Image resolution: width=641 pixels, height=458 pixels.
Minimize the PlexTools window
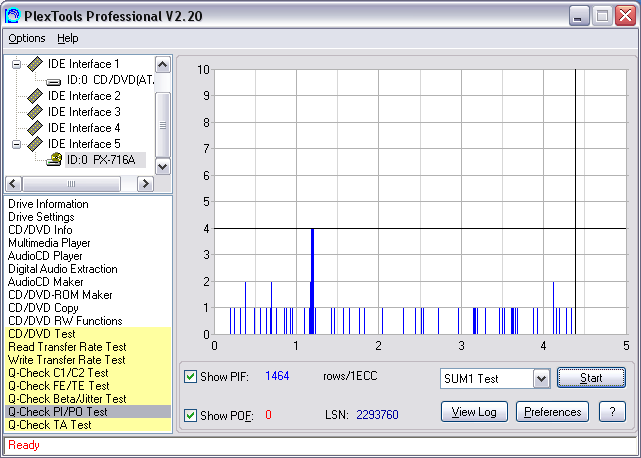[x=578, y=16]
